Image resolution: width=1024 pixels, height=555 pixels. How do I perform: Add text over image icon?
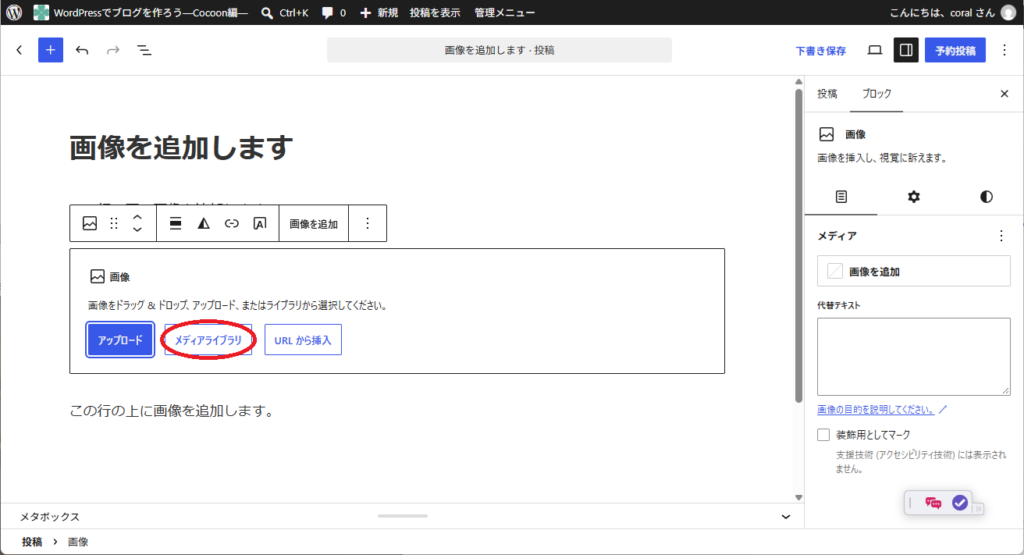click(260, 223)
